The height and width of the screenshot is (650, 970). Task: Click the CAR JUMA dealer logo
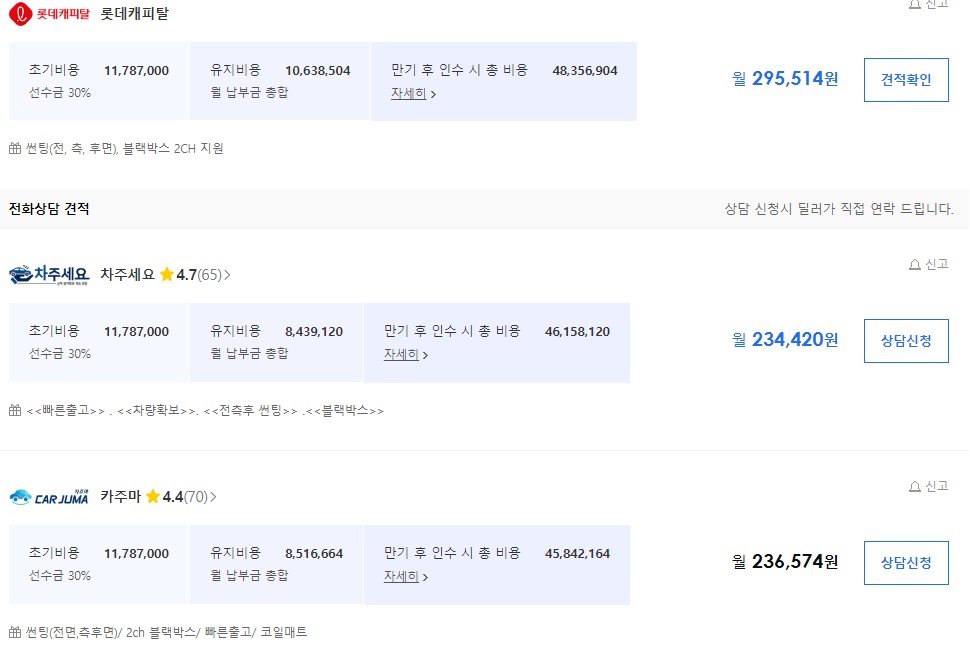[x=49, y=496]
